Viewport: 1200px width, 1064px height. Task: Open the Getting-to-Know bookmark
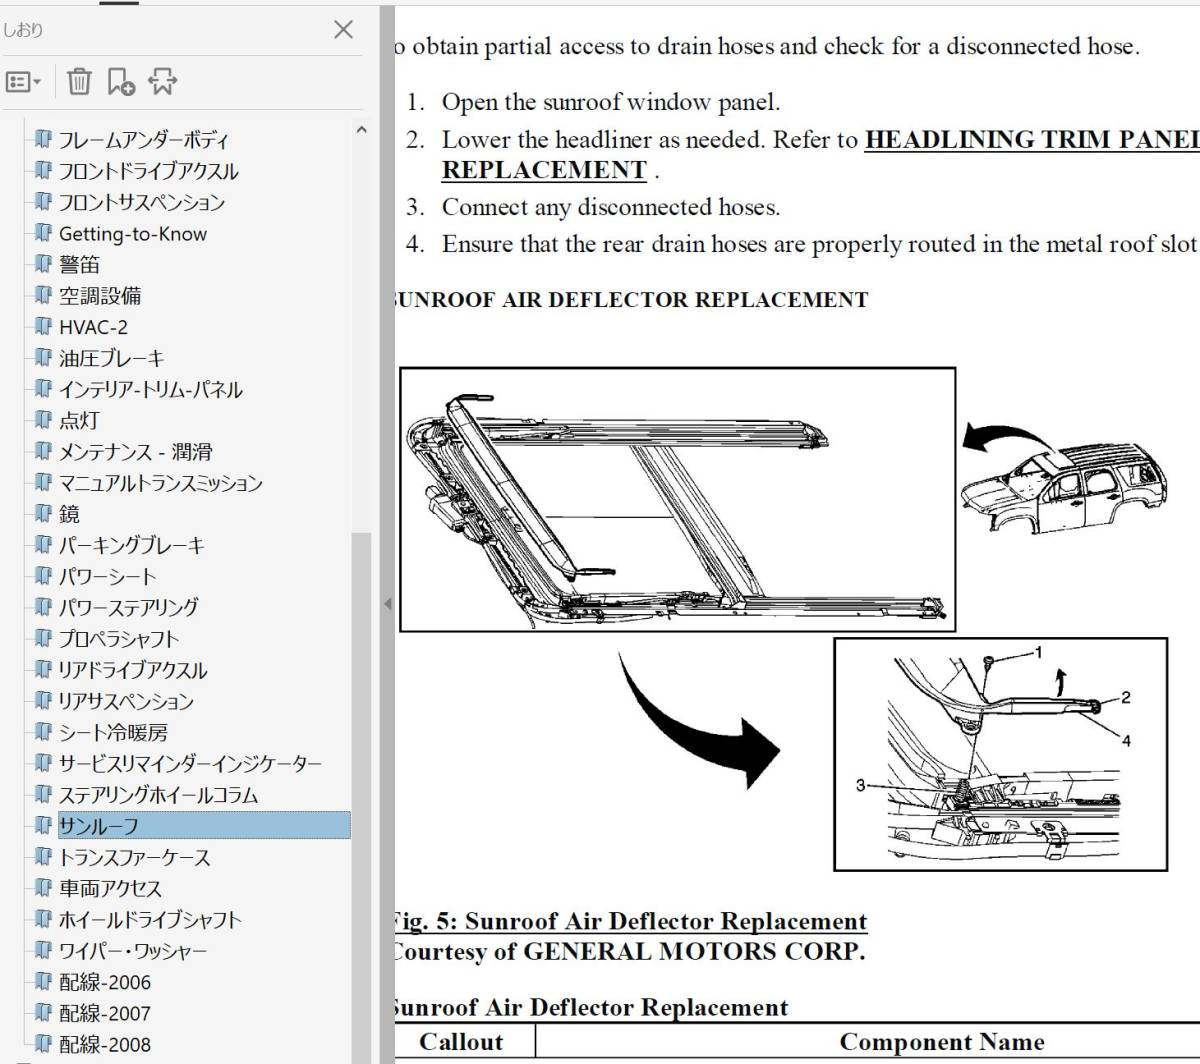(x=133, y=234)
